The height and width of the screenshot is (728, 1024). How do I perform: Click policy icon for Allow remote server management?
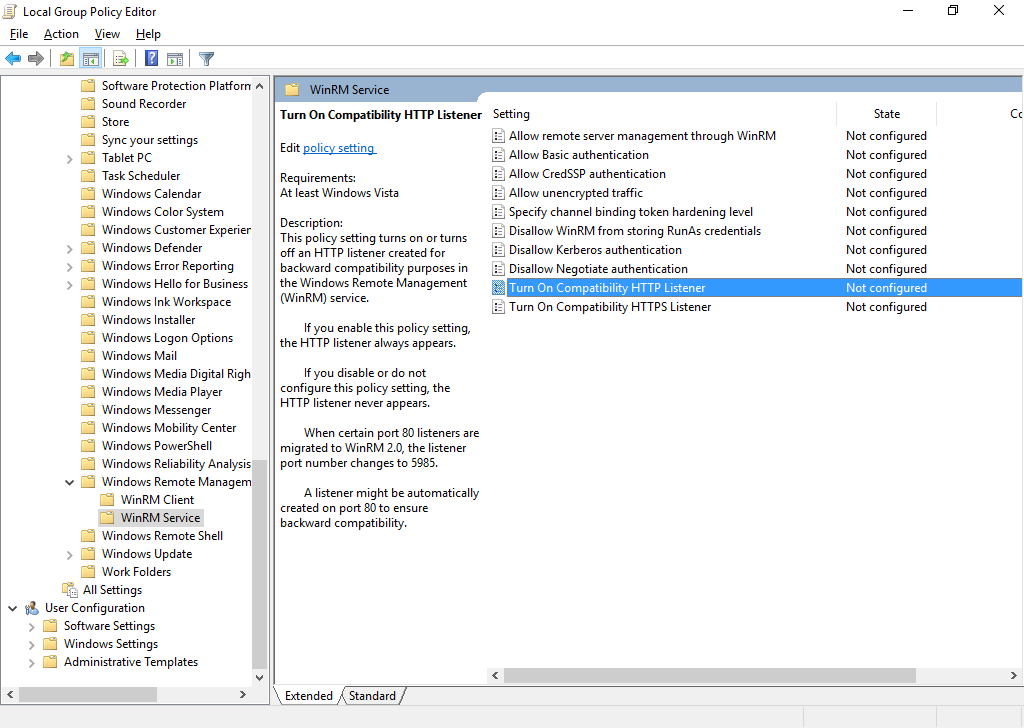tap(498, 136)
